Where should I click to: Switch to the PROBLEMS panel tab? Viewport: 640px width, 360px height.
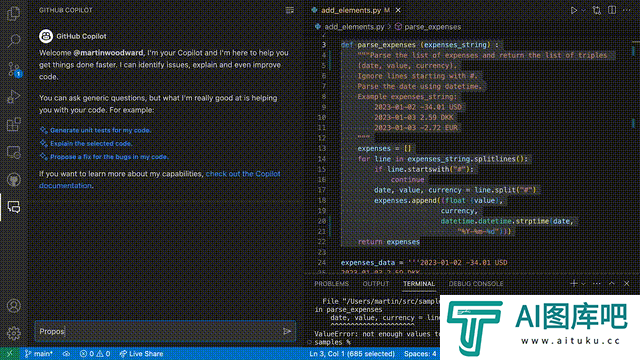point(331,284)
